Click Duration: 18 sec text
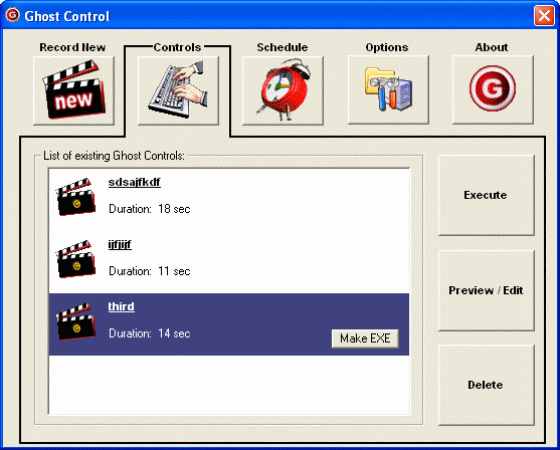The height and width of the screenshot is (450, 560). tap(149, 209)
